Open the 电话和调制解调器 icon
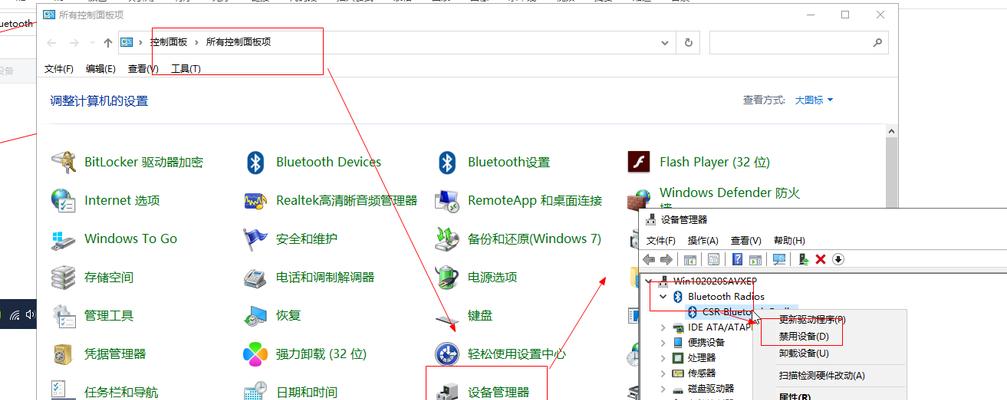This screenshot has height=400, width=1007. point(256,277)
